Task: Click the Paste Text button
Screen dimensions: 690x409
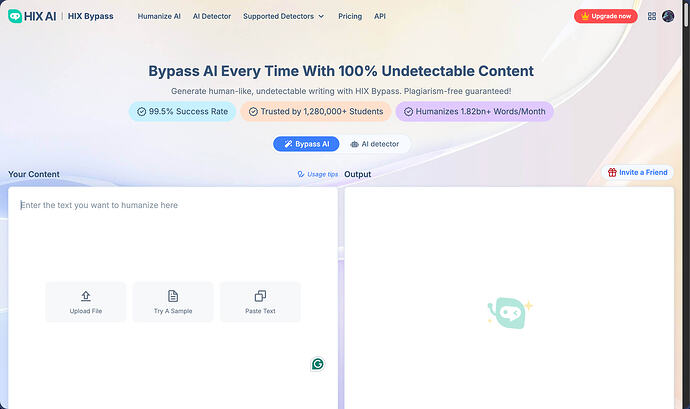Action: point(260,302)
